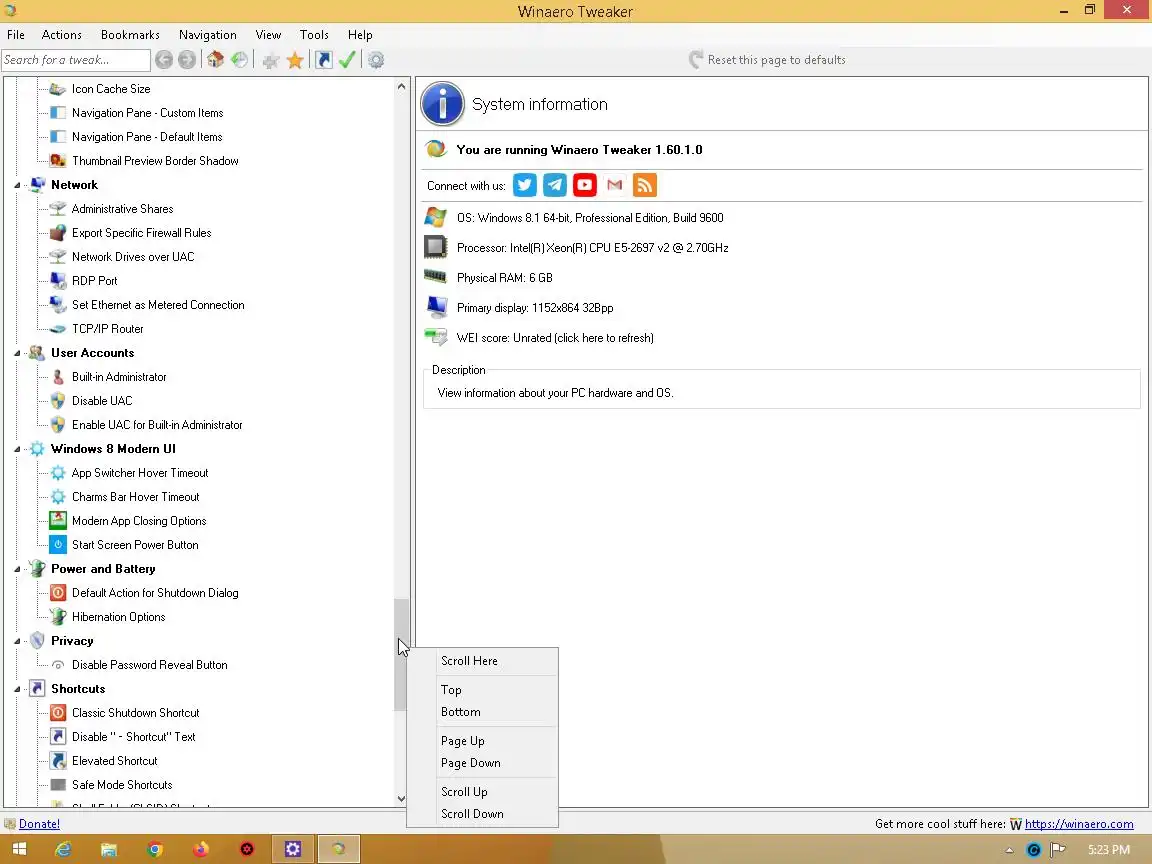Click Default Action for Shutdown Dialog icon
The width and height of the screenshot is (1152, 864).
[x=58, y=593]
